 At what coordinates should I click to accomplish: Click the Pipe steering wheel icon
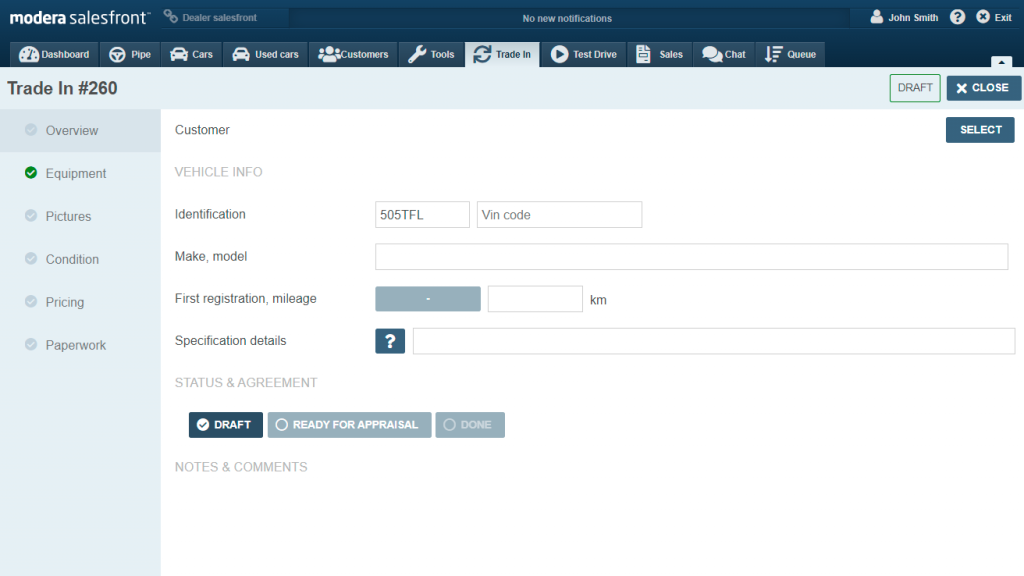point(117,55)
